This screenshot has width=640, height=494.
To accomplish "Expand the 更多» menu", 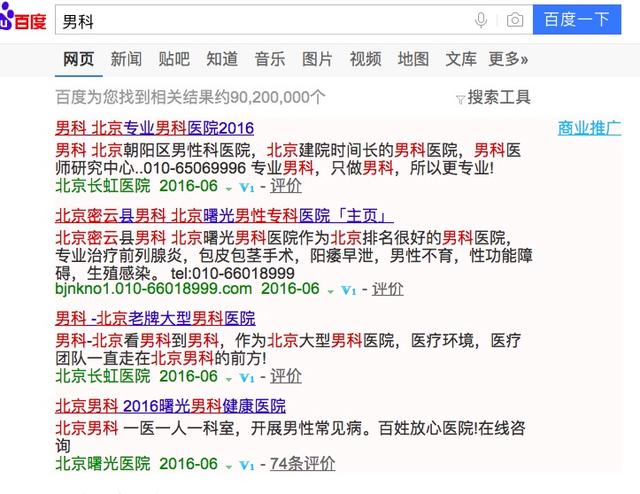I will click(x=508, y=59).
